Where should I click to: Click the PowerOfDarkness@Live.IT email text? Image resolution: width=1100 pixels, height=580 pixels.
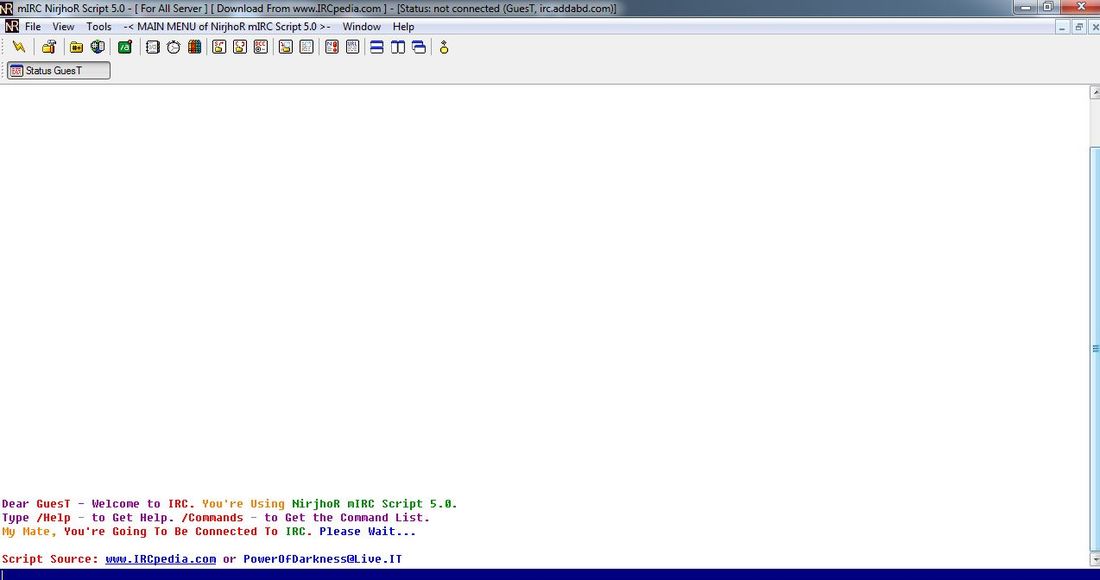coord(323,559)
